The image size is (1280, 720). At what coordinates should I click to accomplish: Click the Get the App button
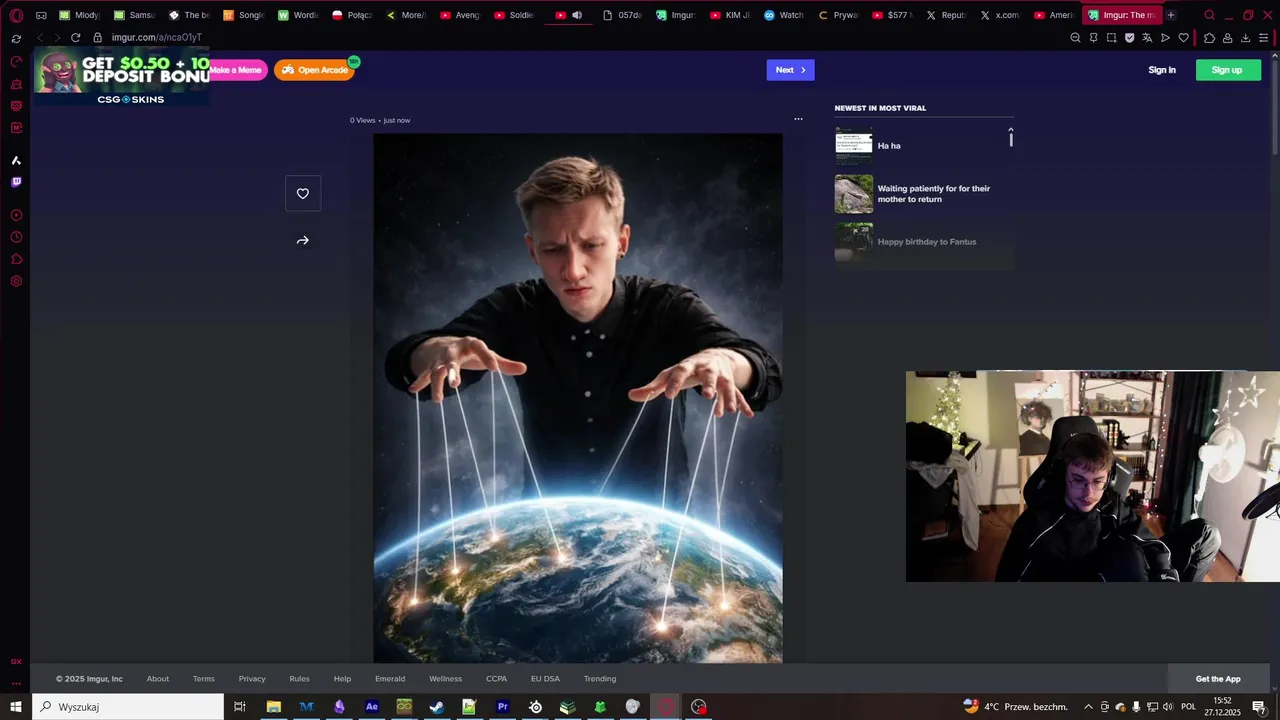coord(1218,679)
